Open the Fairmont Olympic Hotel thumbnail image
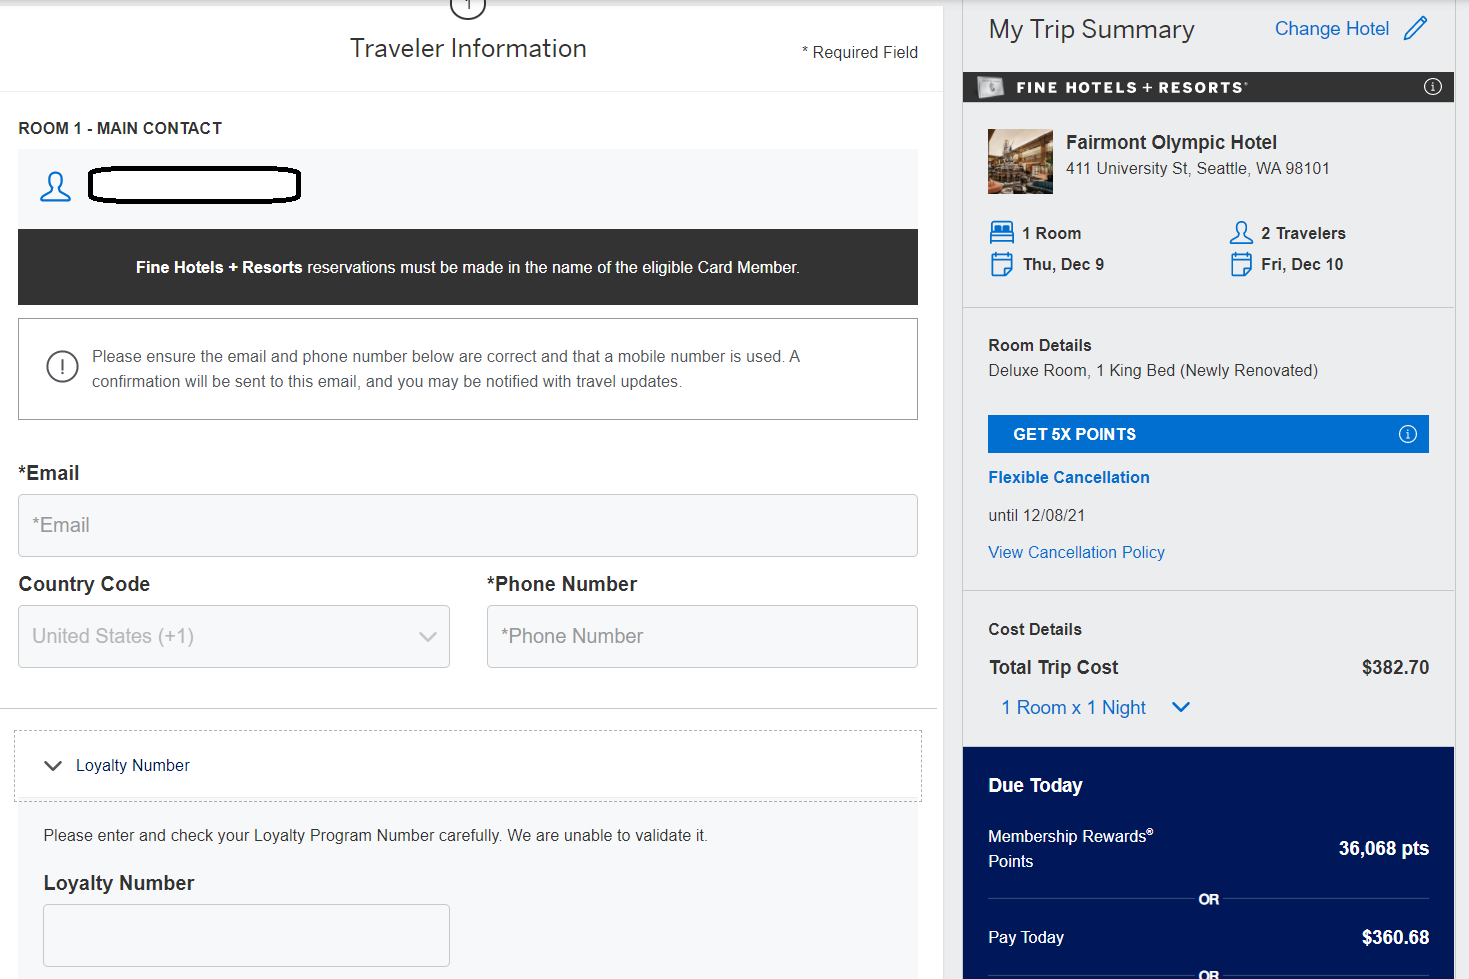The width and height of the screenshot is (1469, 979). [x=1020, y=161]
